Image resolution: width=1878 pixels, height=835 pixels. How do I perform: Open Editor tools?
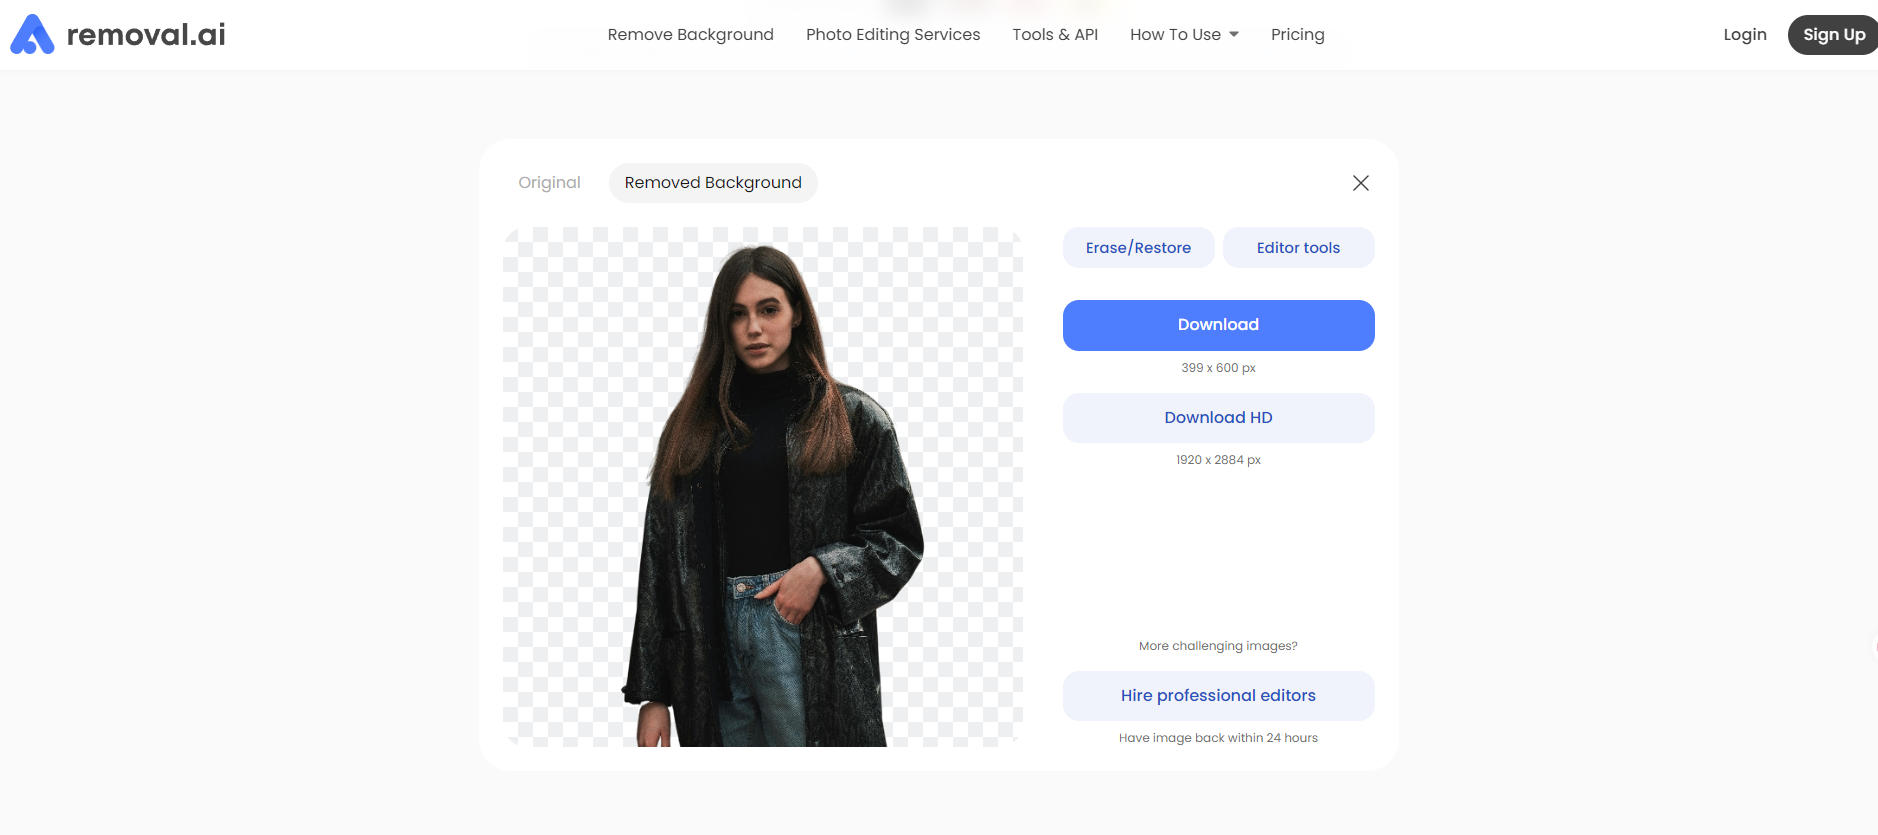point(1298,248)
